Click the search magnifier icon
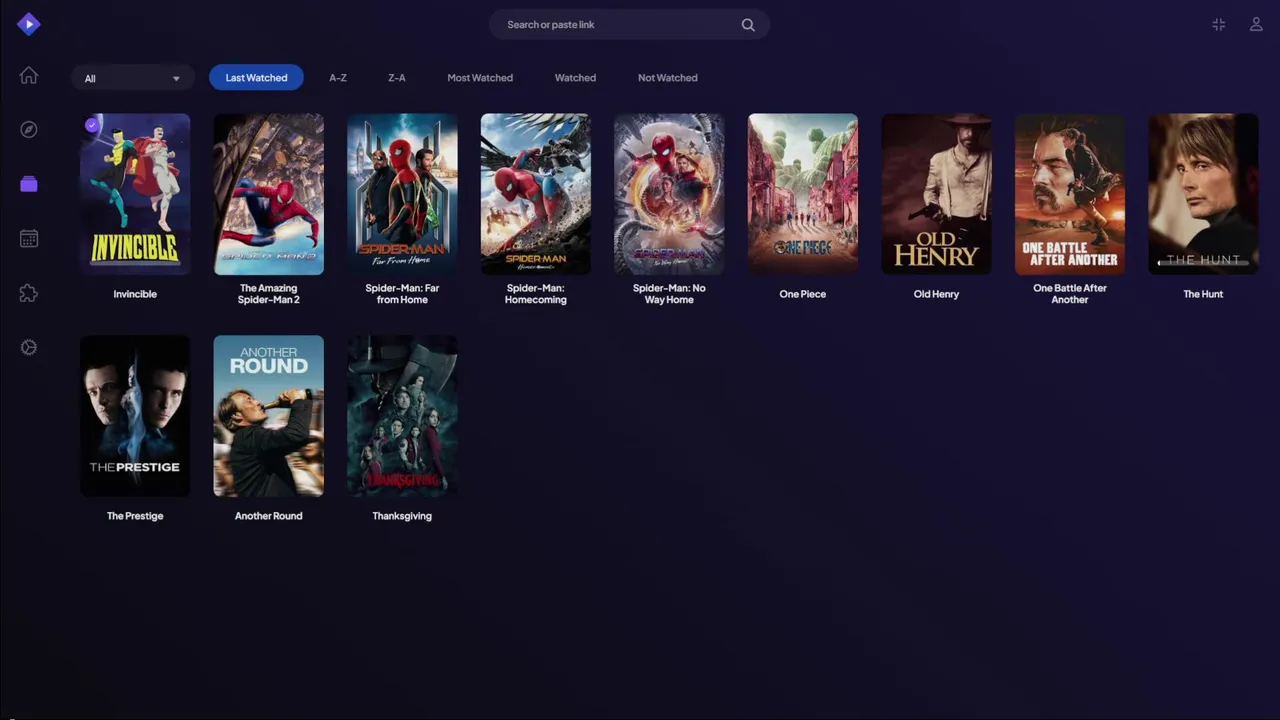 pos(748,25)
